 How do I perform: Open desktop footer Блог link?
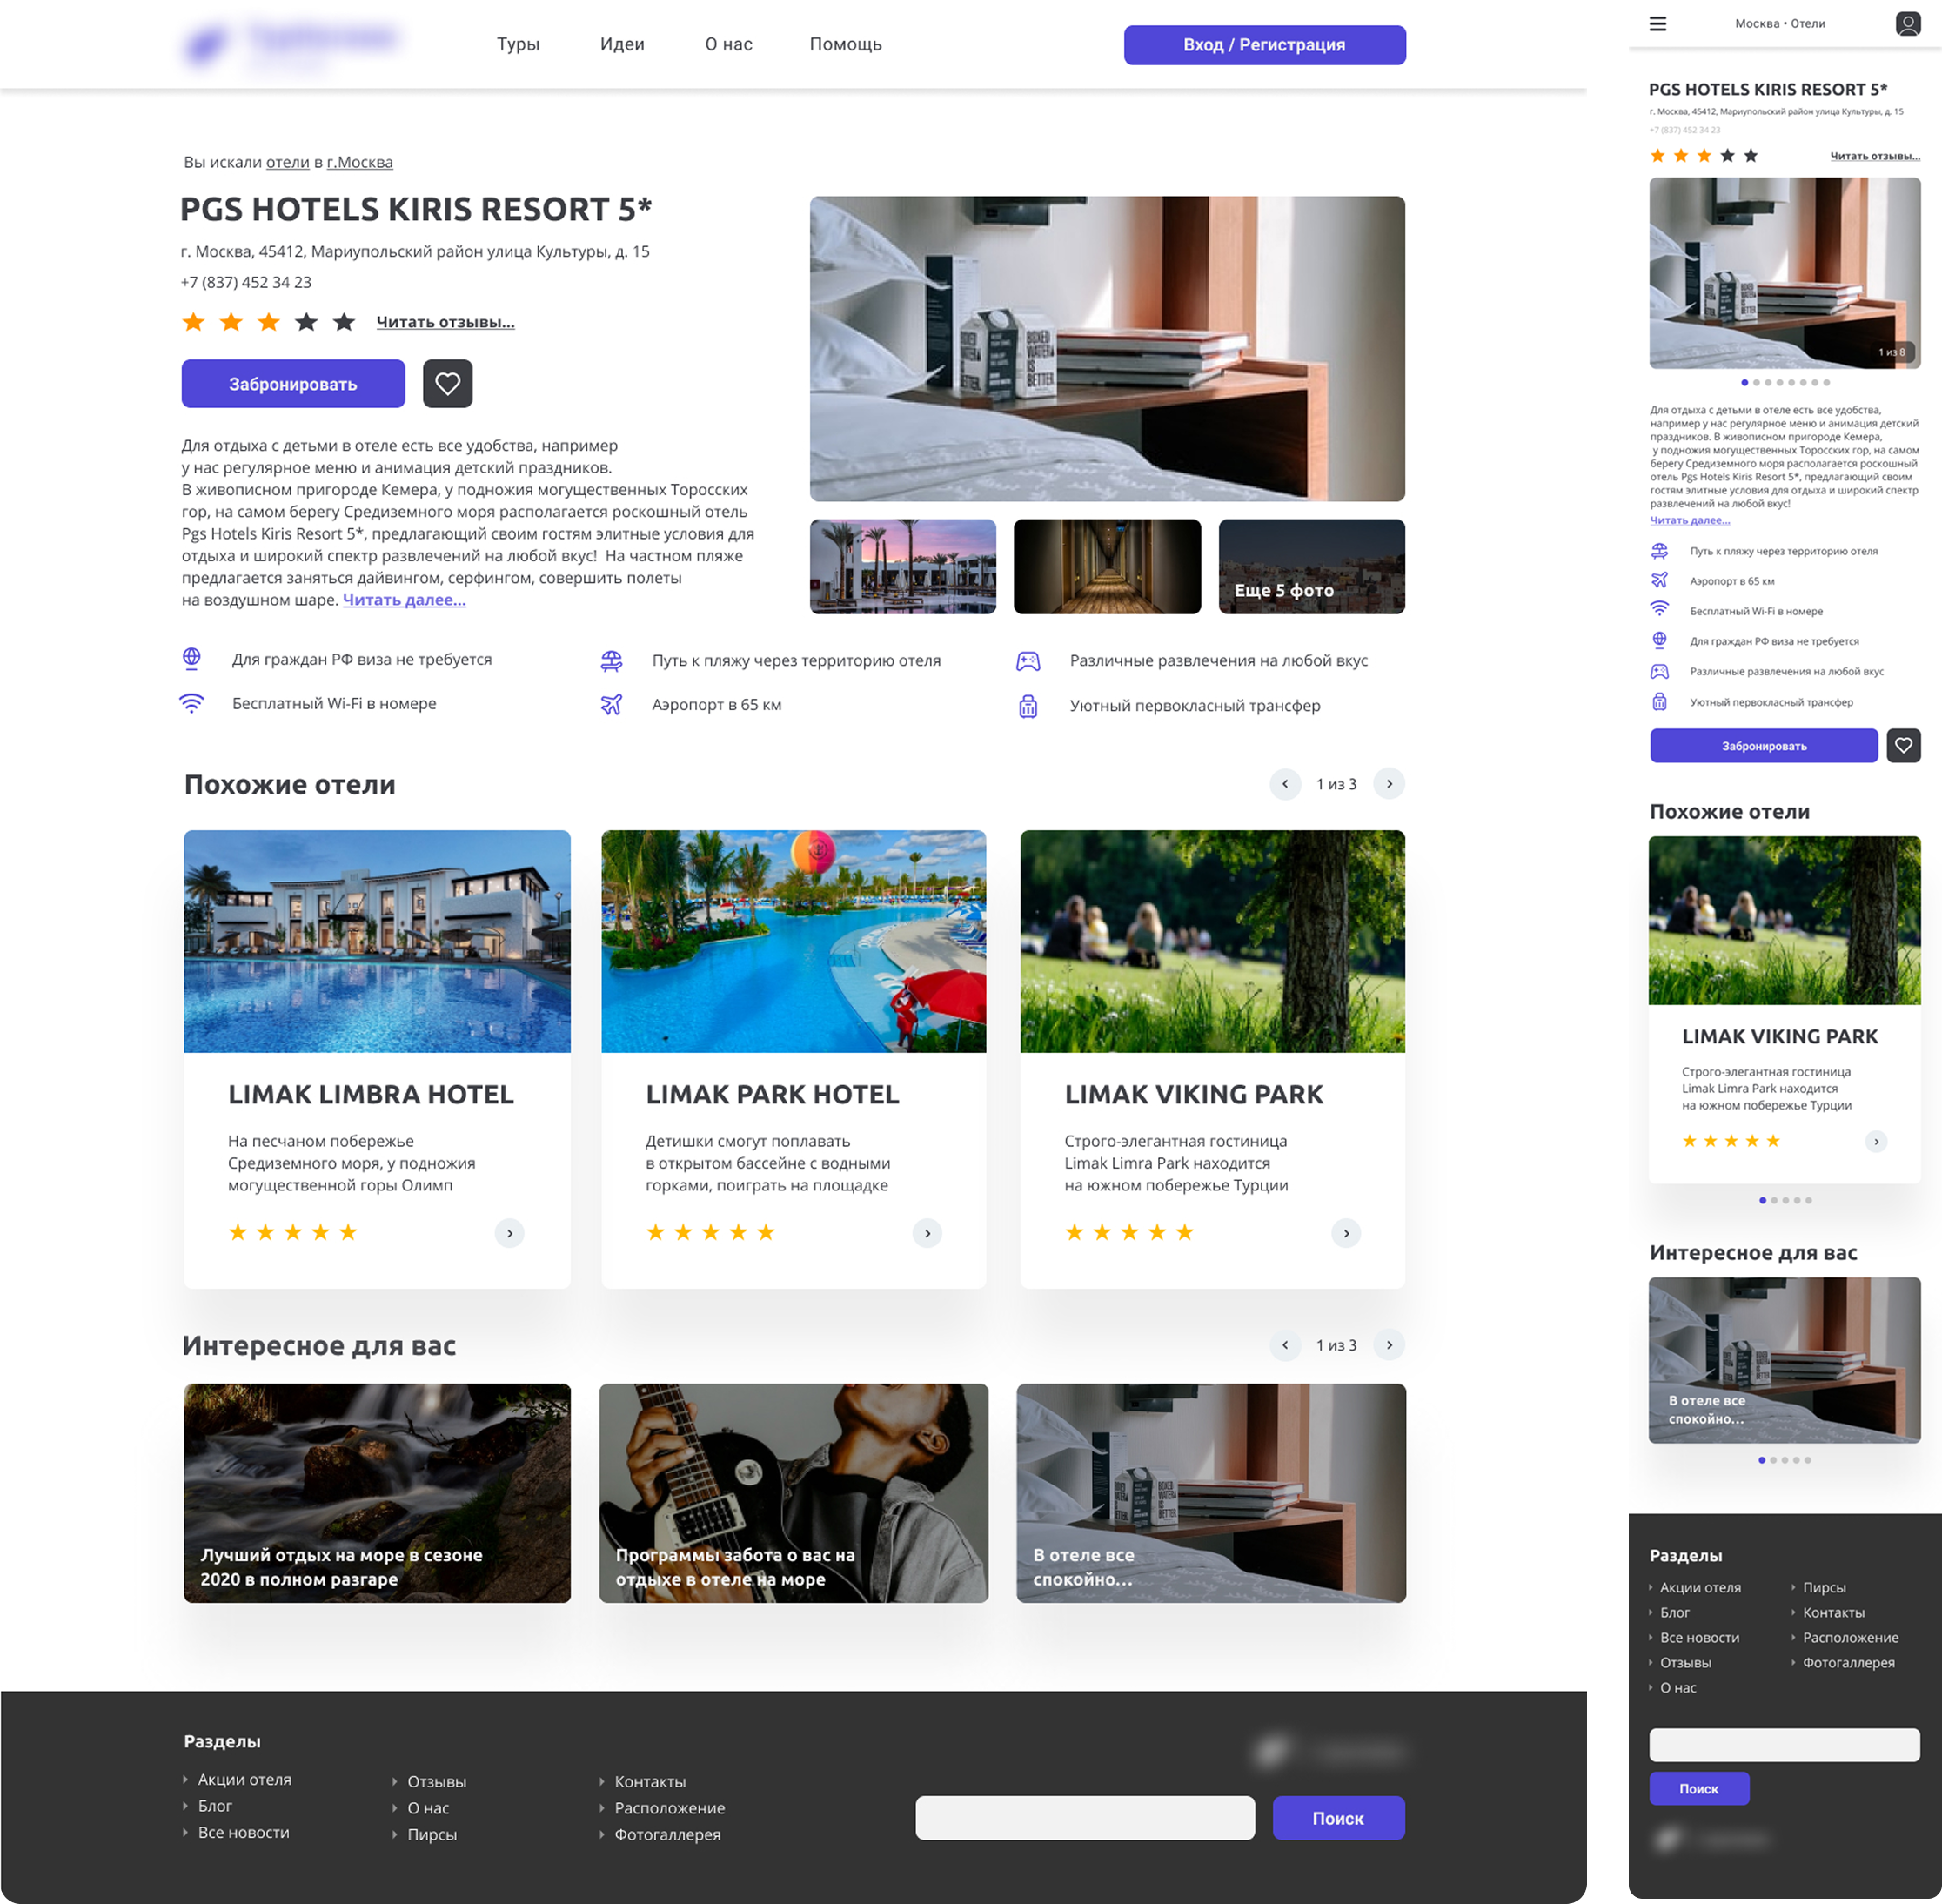215,1806
